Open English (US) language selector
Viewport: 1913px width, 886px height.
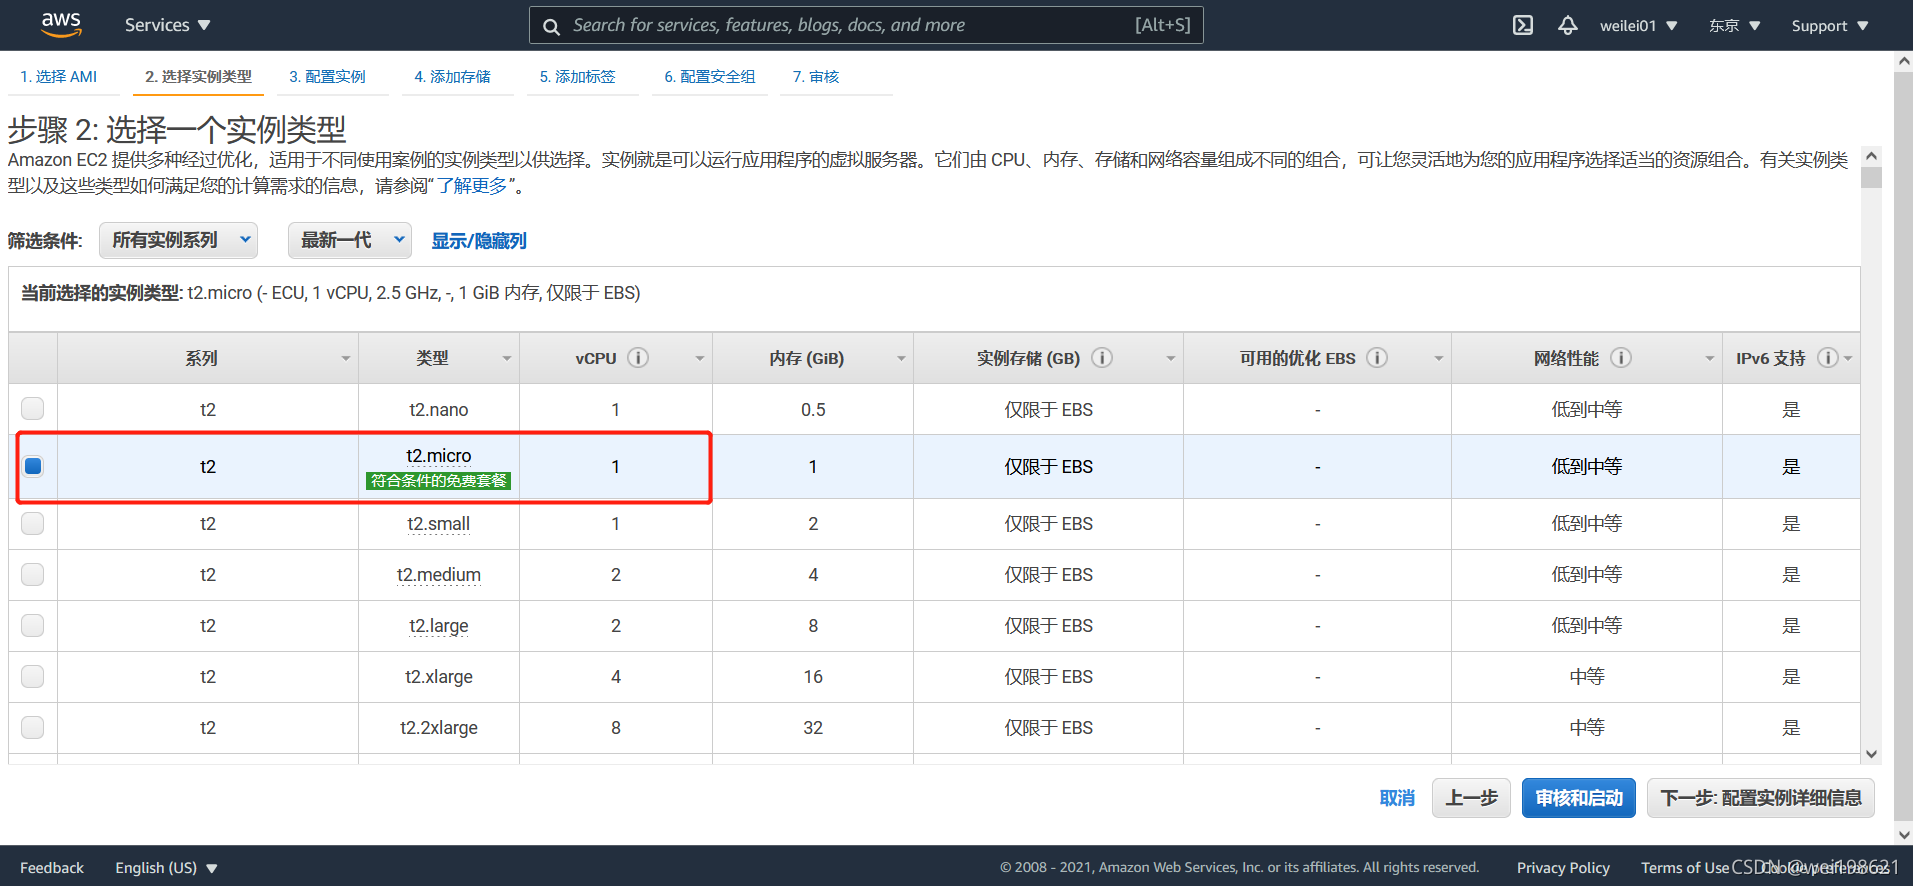tap(166, 868)
